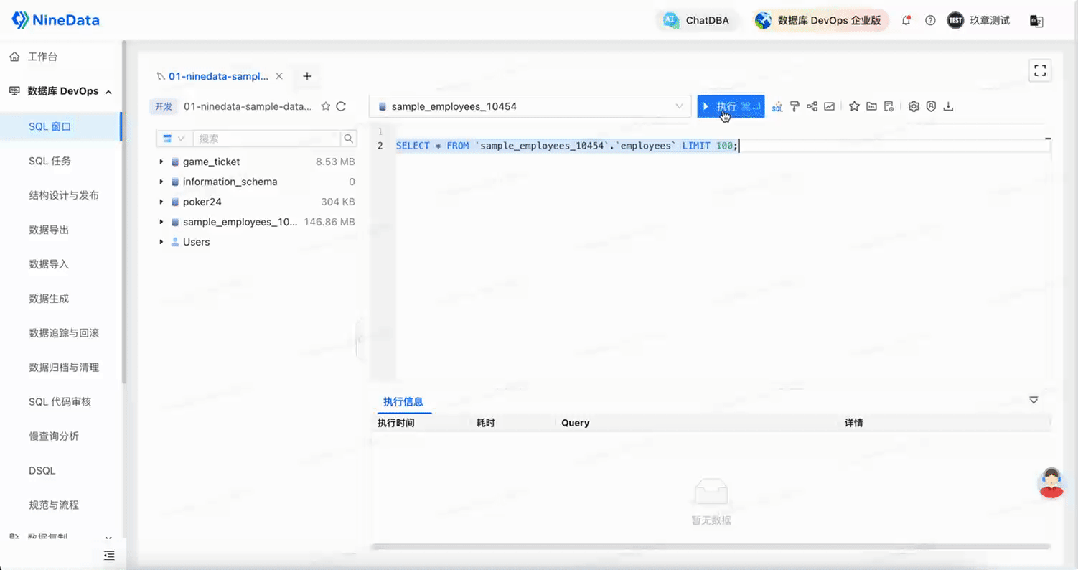Viewport: 1078px width, 570px height.
Task: Expand sample_employees_10... database node
Action: pos(161,221)
